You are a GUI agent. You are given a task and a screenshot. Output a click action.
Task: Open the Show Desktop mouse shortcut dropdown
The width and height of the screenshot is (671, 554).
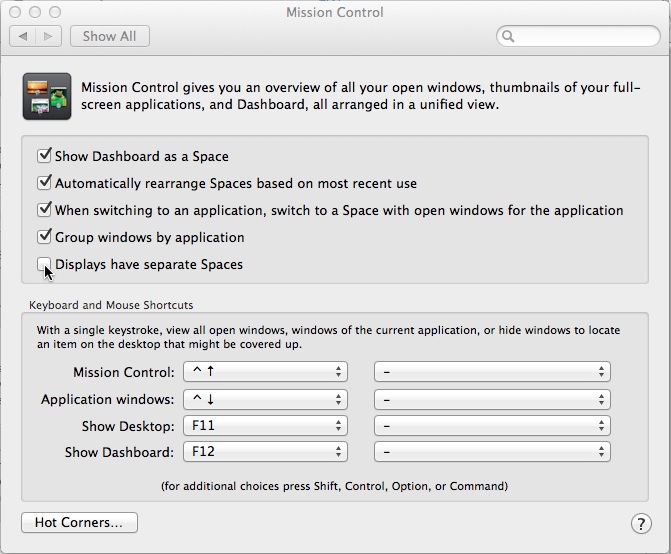click(492, 426)
